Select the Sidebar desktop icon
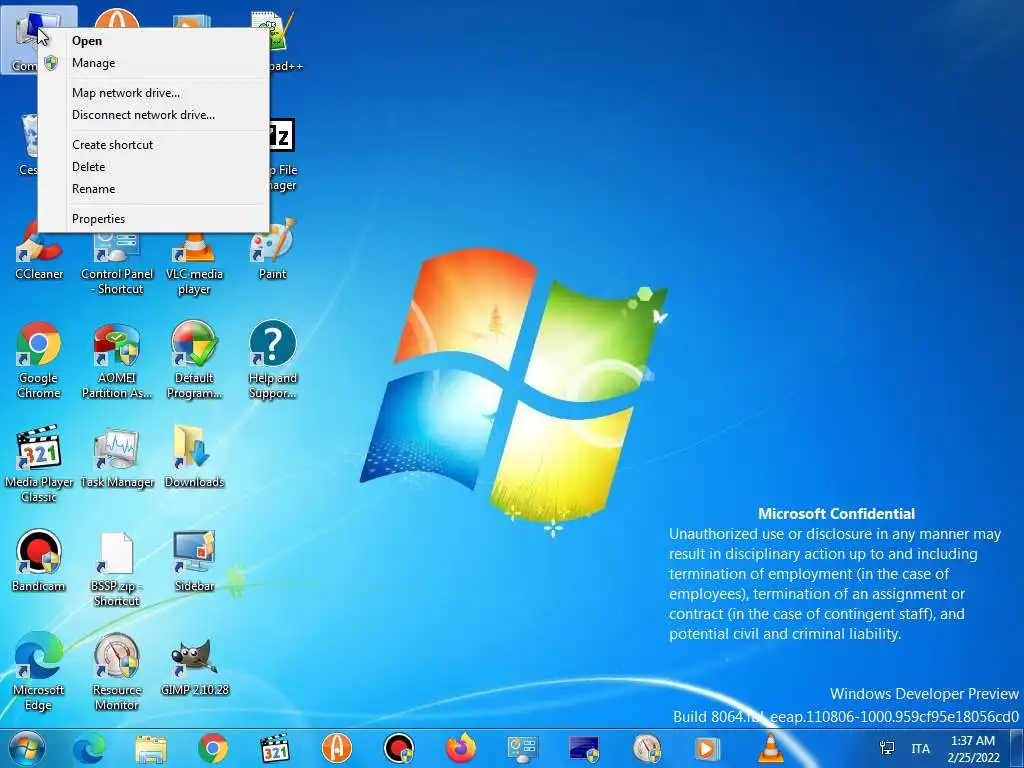The height and width of the screenshot is (768, 1024). [194, 562]
